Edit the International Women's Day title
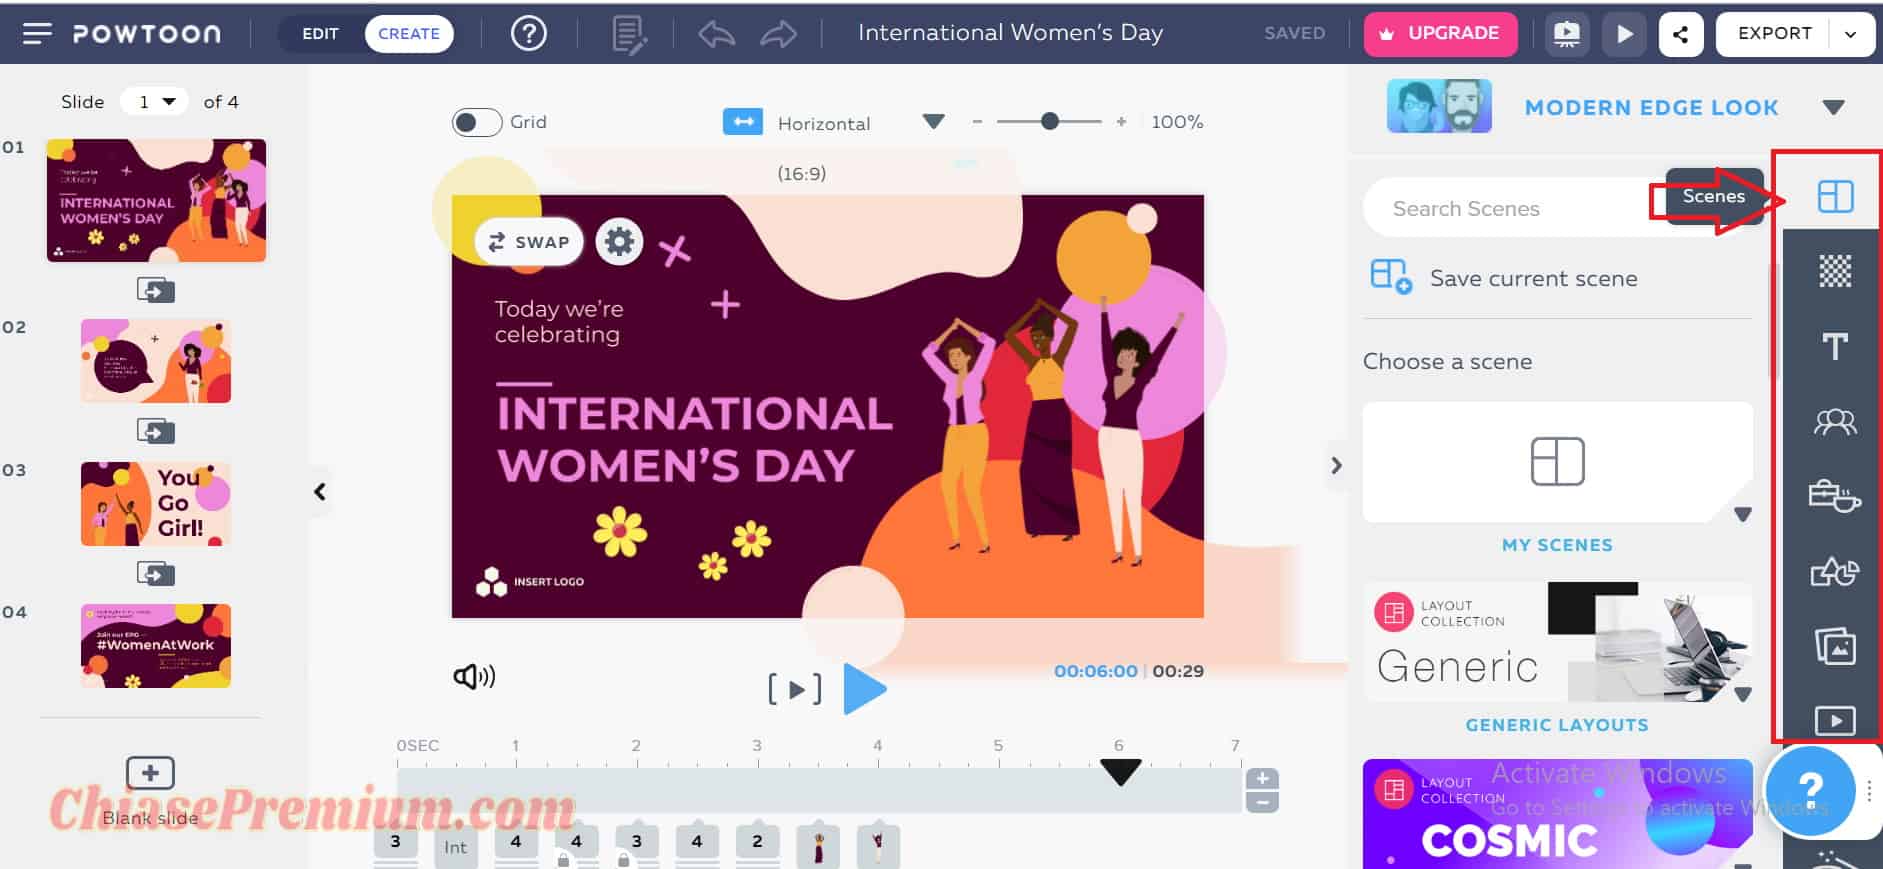 coord(1010,33)
